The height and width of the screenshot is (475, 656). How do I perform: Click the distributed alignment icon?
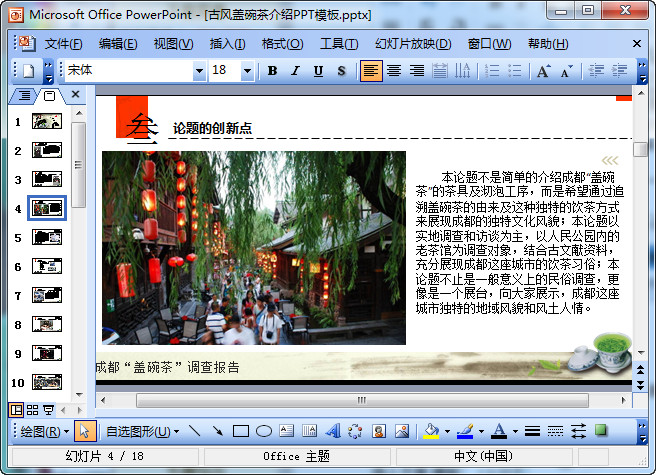coord(439,71)
